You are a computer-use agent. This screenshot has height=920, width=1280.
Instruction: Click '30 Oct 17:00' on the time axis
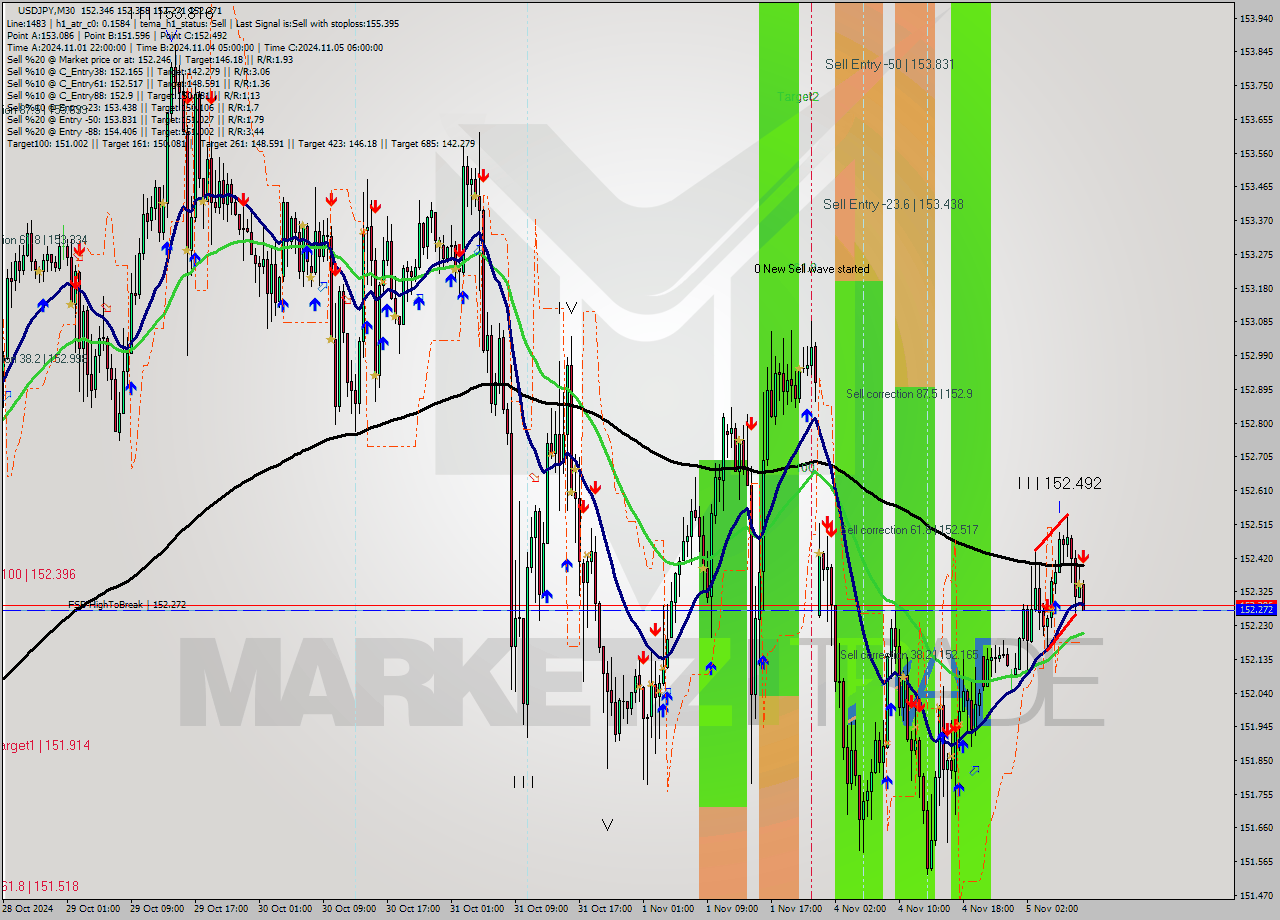(412, 909)
